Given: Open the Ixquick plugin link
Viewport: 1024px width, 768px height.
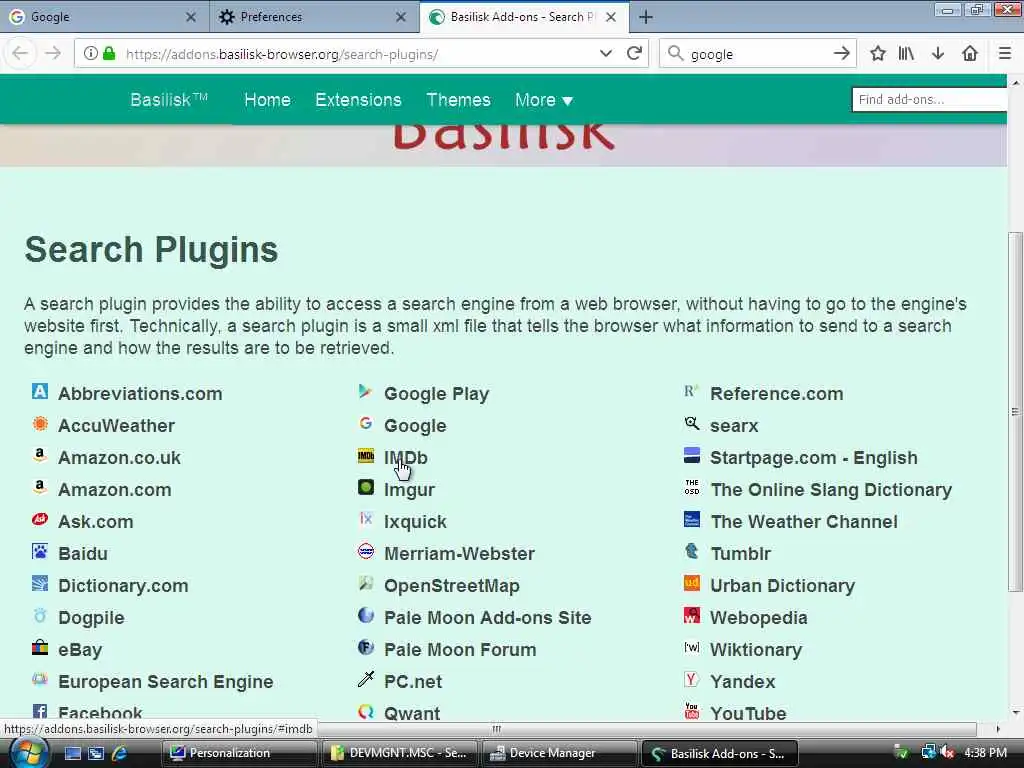Looking at the screenshot, I should coord(415,522).
